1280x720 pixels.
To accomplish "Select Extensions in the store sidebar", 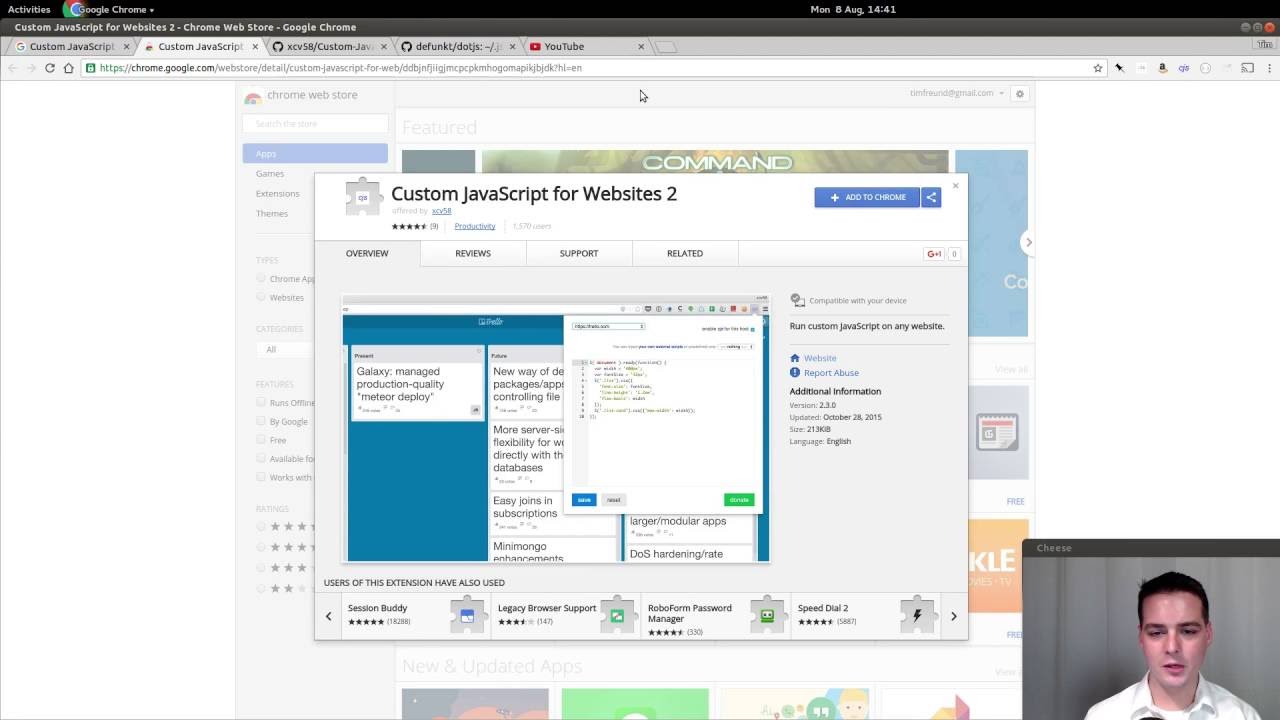I will pos(277,193).
